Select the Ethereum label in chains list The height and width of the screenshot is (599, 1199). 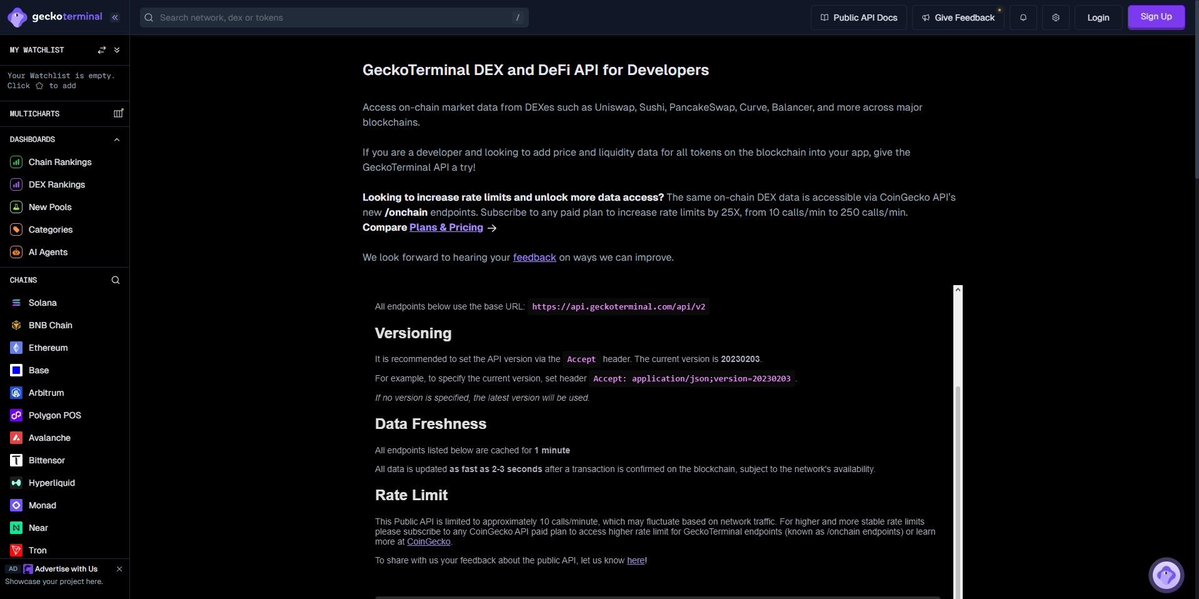48,348
